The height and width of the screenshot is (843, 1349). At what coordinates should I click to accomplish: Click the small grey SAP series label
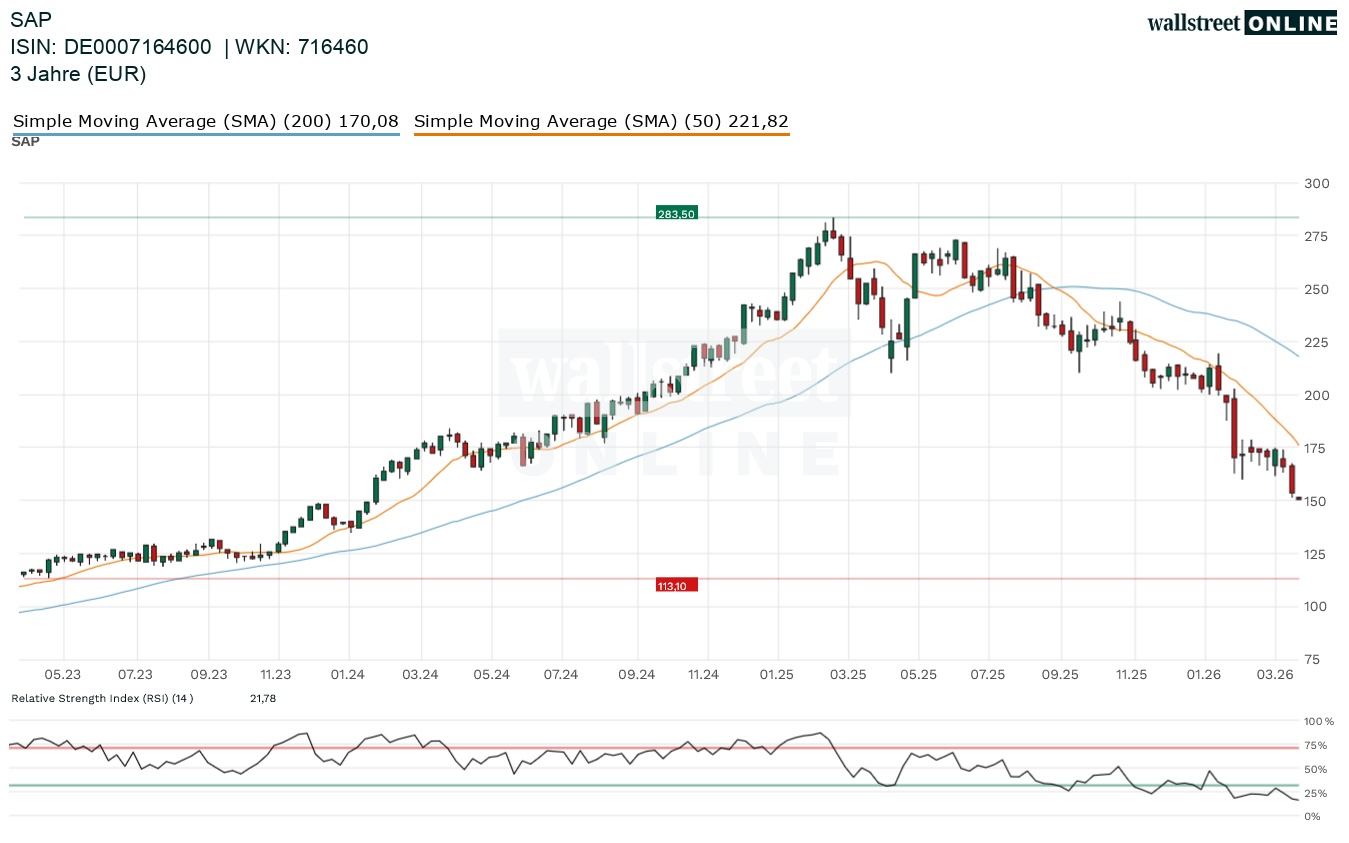25,142
